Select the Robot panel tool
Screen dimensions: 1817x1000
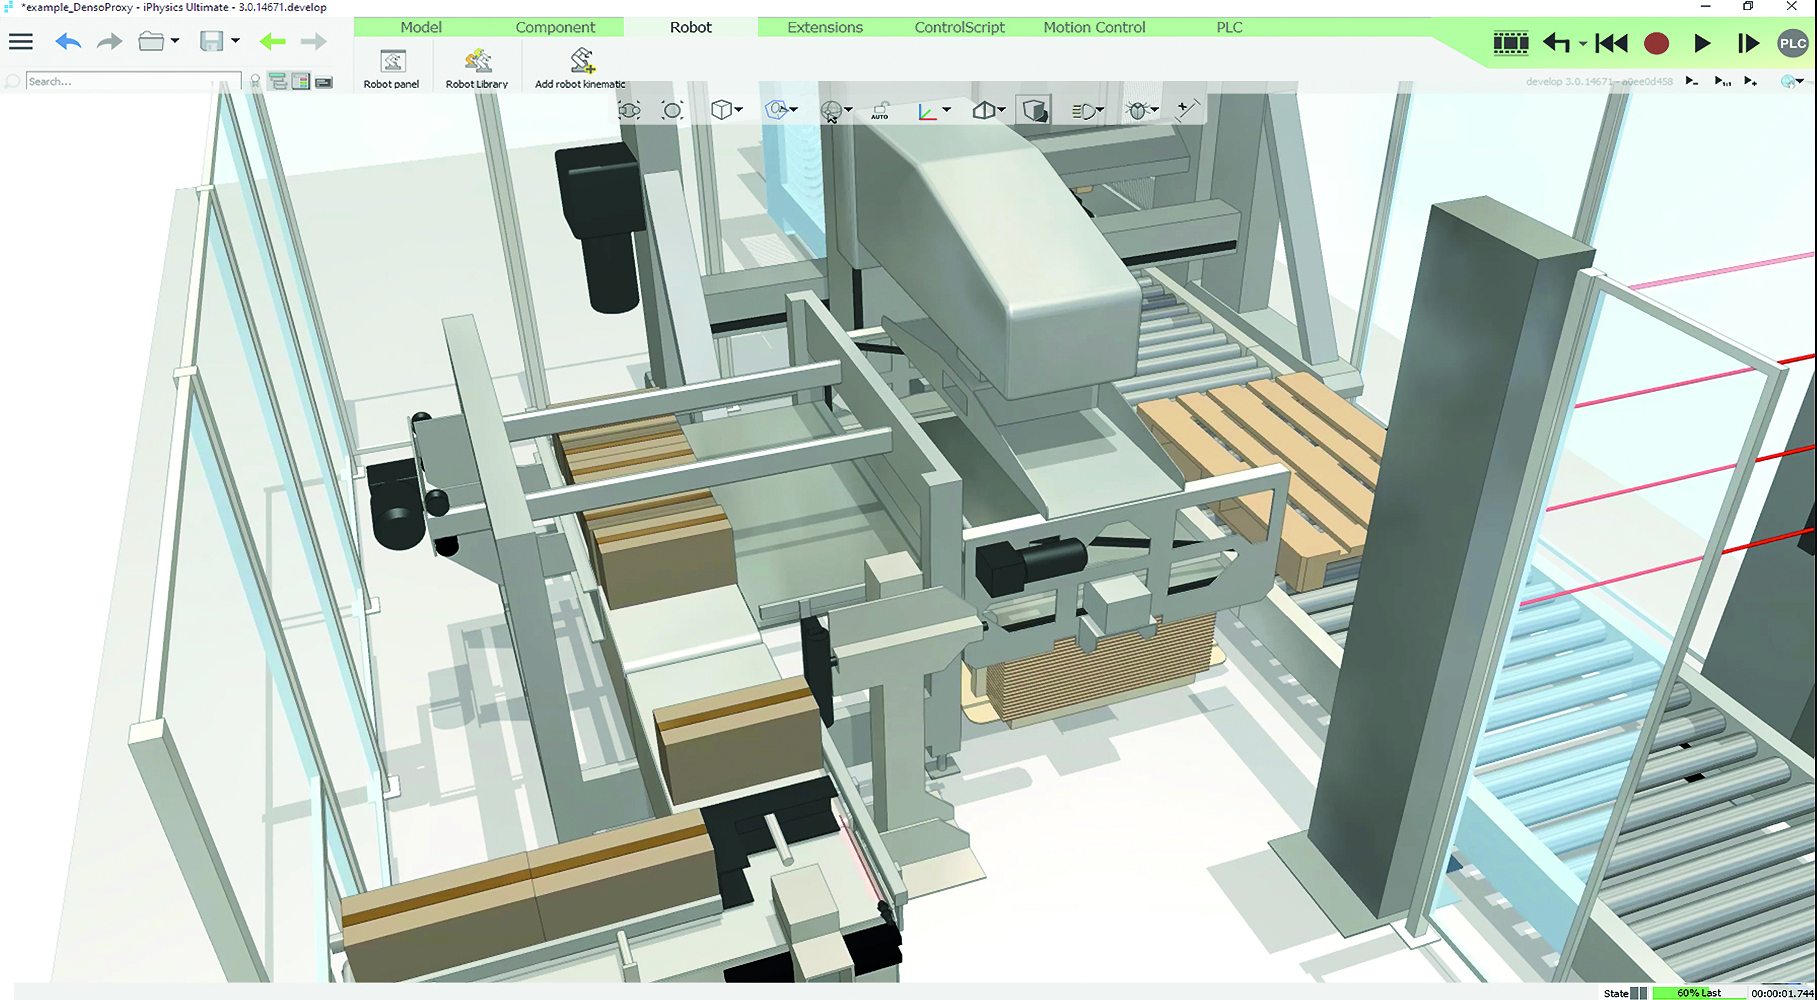point(391,66)
